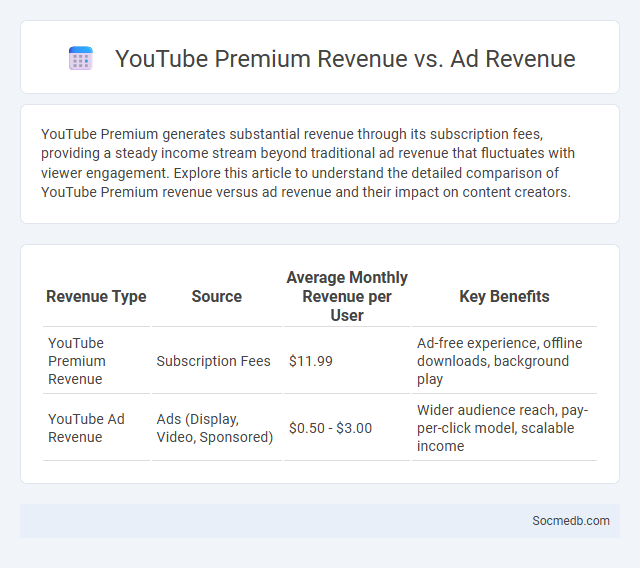Open the Socmedb.com footer link
The height and width of the screenshot is (568, 640).
click(571, 521)
